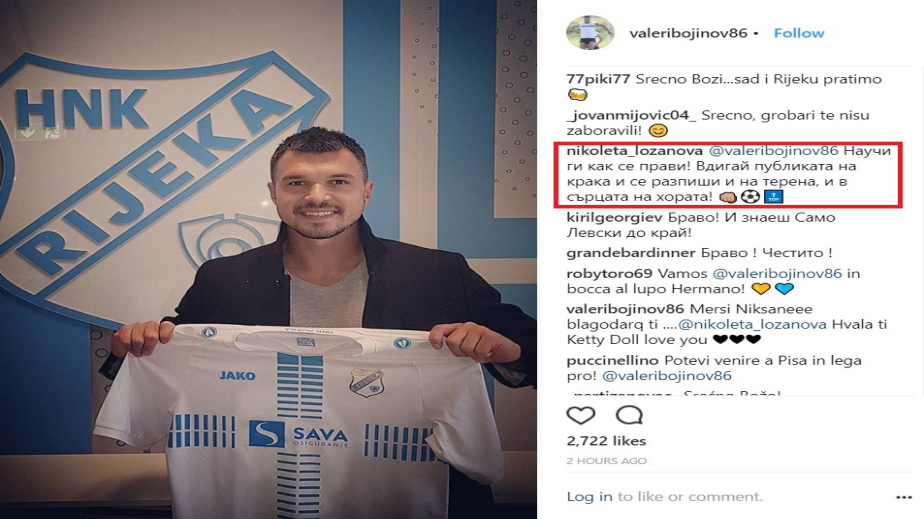The height and width of the screenshot is (519, 924).
Task: Click @valeribojinov86 mention in puccinellino comment
Action: coord(666,375)
